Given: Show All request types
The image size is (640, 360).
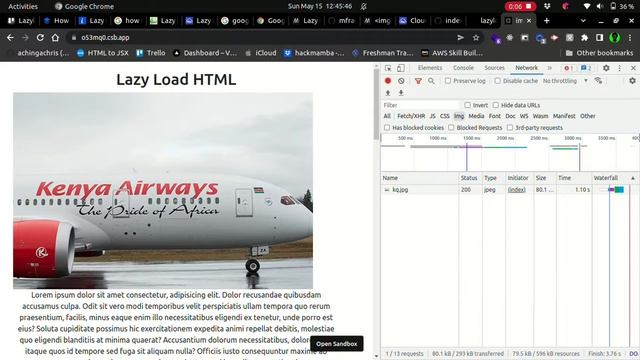Looking at the screenshot, I should pyautogui.click(x=387, y=116).
